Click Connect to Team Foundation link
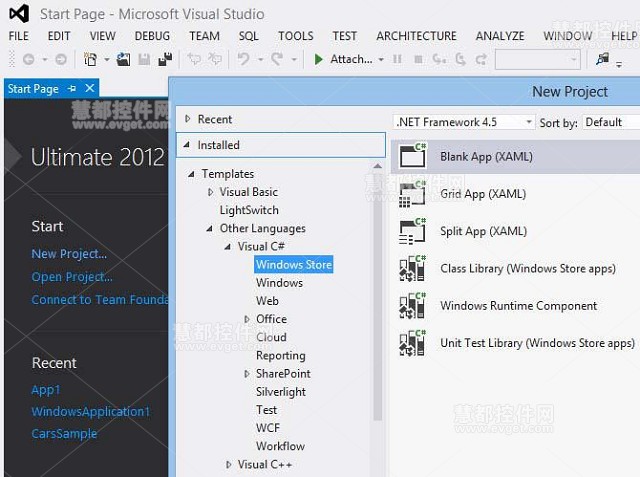This screenshot has height=477, width=640. pos(100,300)
